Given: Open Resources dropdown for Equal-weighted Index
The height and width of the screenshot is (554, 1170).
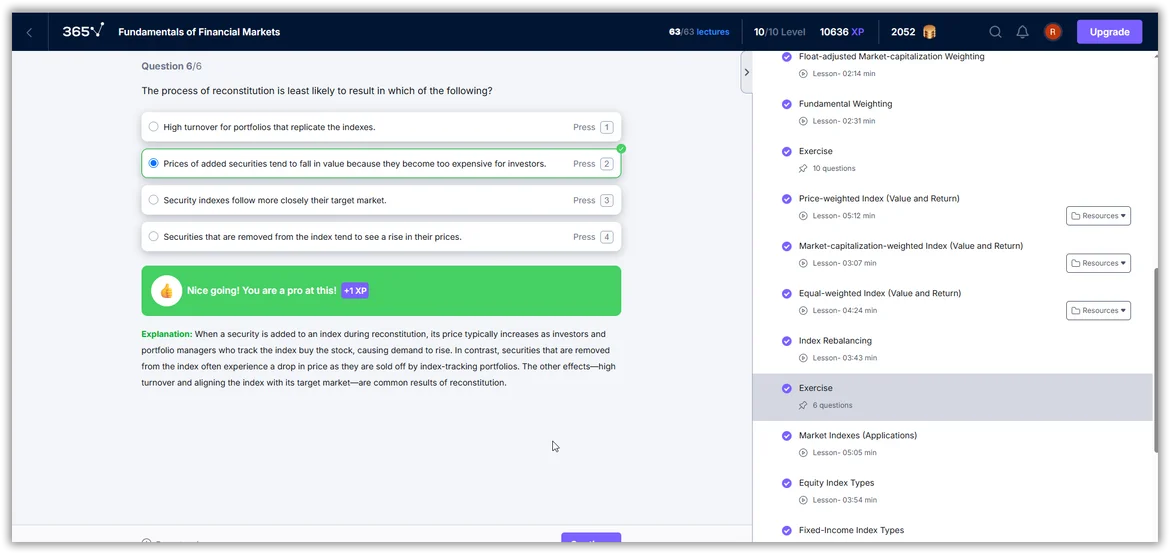Looking at the screenshot, I should click(x=1098, y=311).
